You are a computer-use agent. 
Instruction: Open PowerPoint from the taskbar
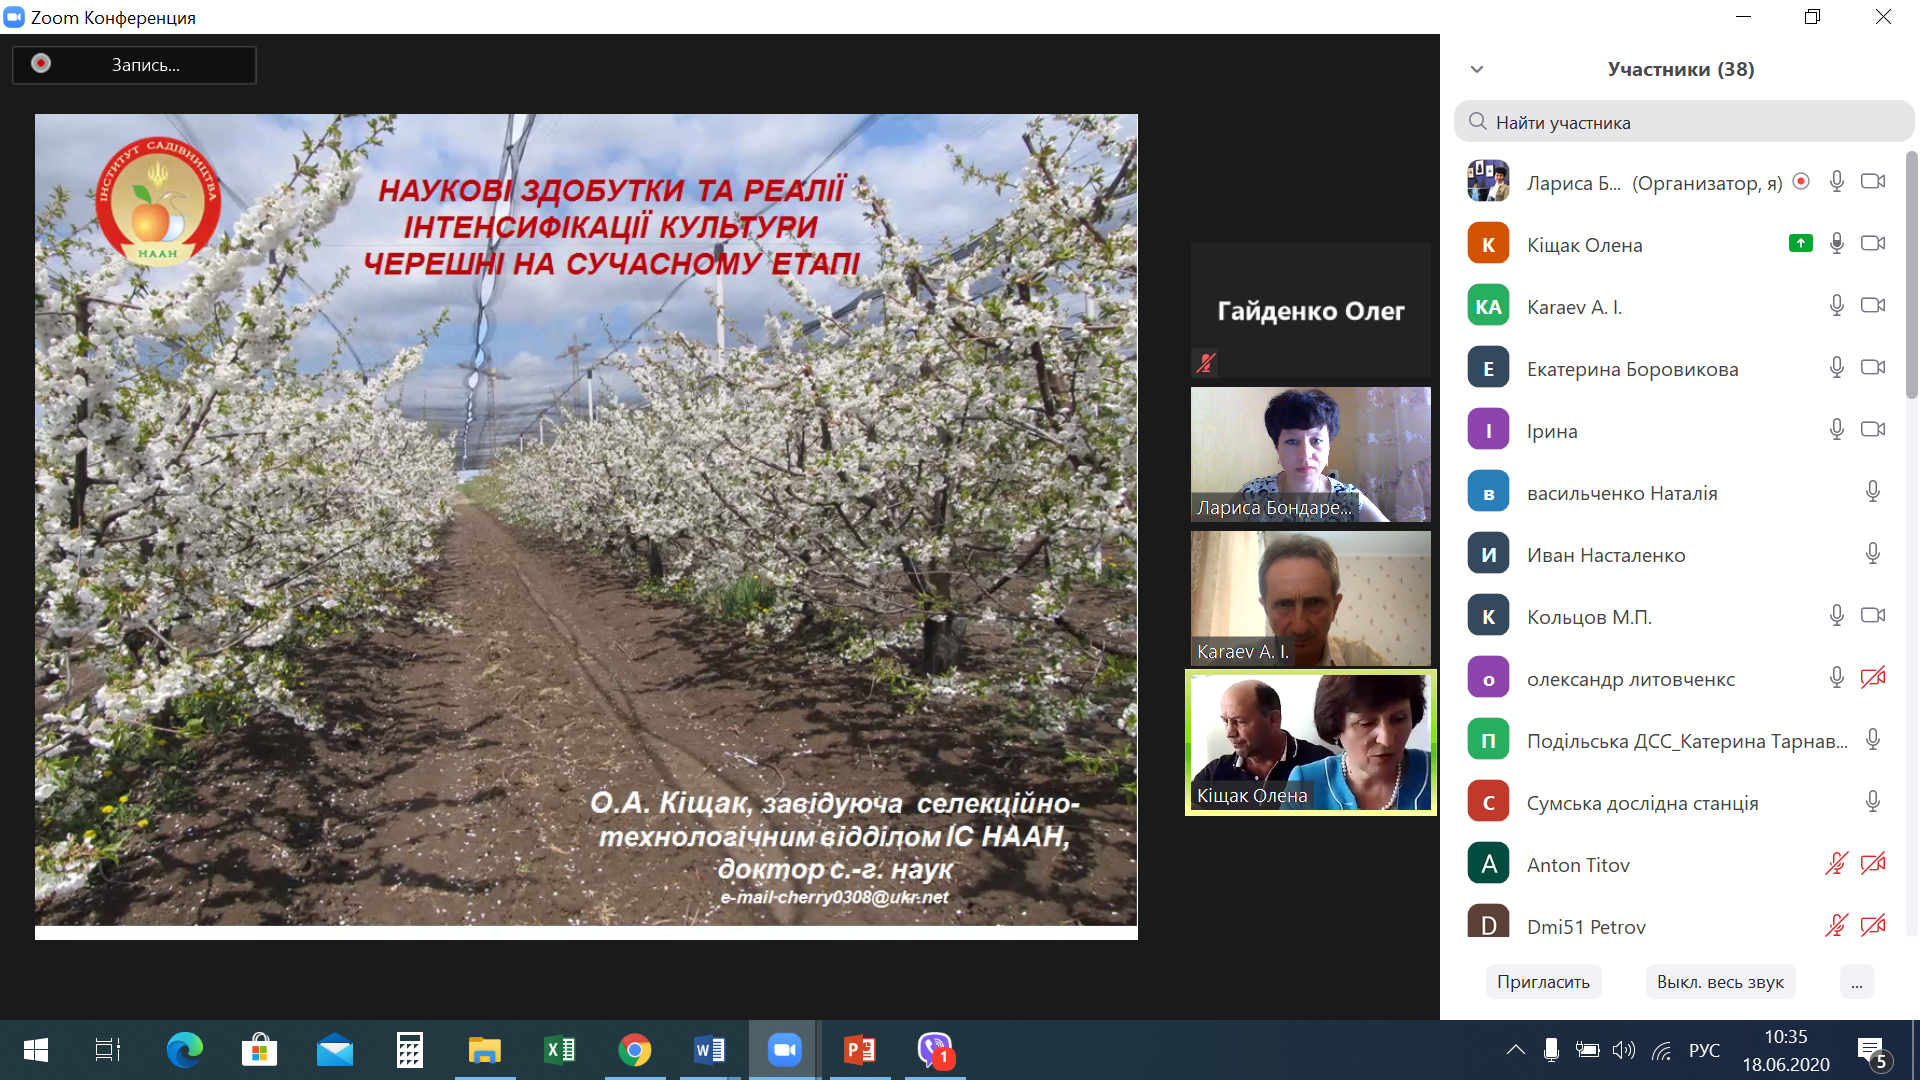pos(860,1050)
